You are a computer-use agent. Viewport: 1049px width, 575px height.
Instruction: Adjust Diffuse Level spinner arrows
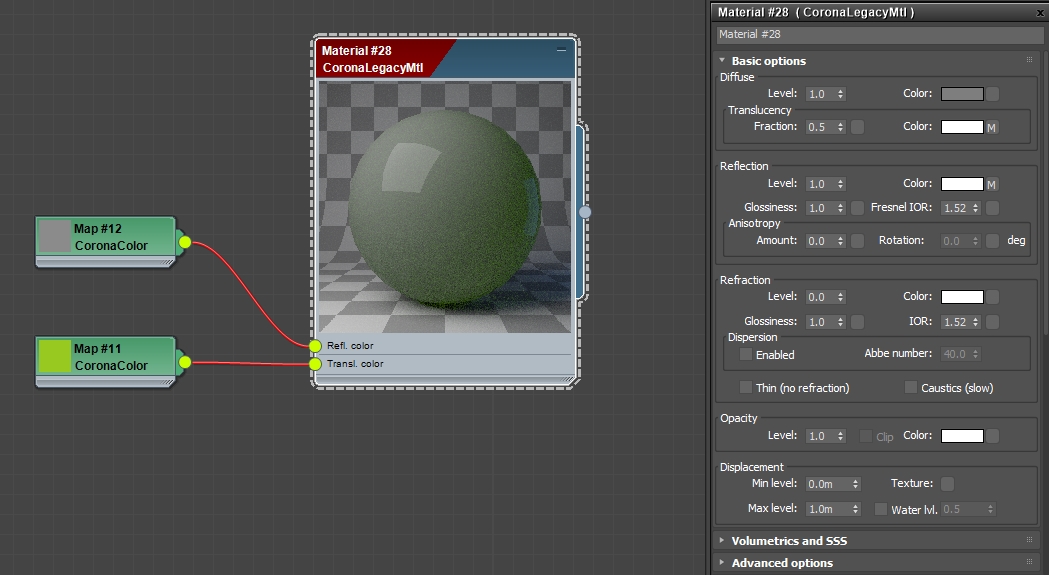(x=841, y=94)
